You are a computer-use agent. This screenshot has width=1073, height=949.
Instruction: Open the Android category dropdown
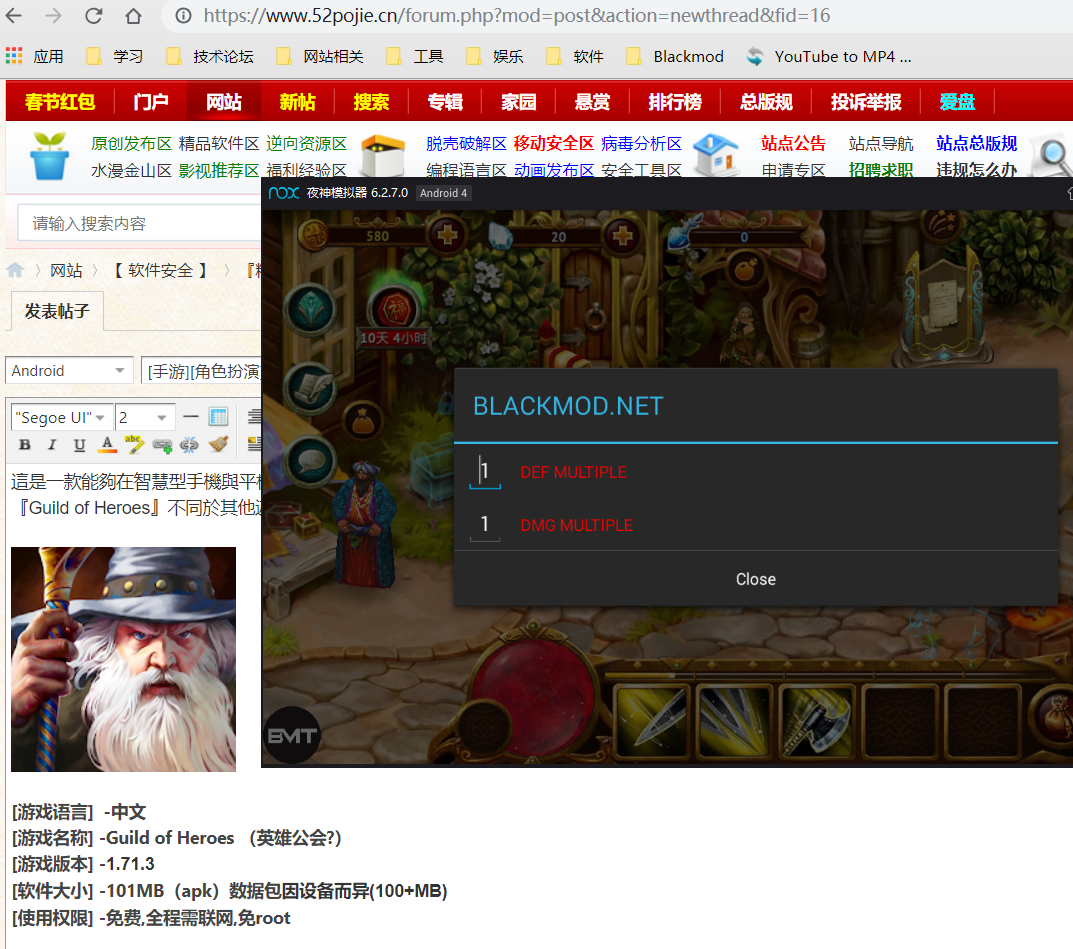point(68,370)
